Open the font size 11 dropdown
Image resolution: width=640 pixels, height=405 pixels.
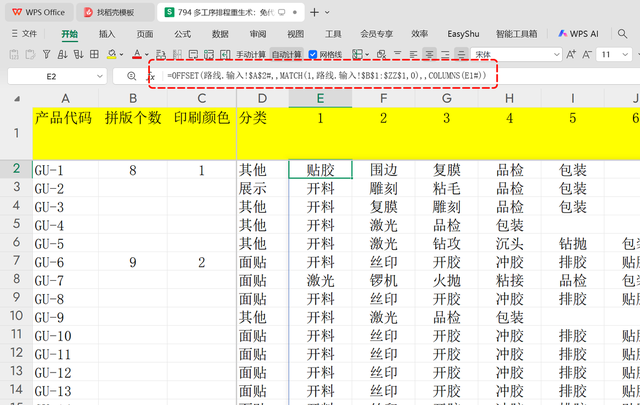tap(625, 55)
